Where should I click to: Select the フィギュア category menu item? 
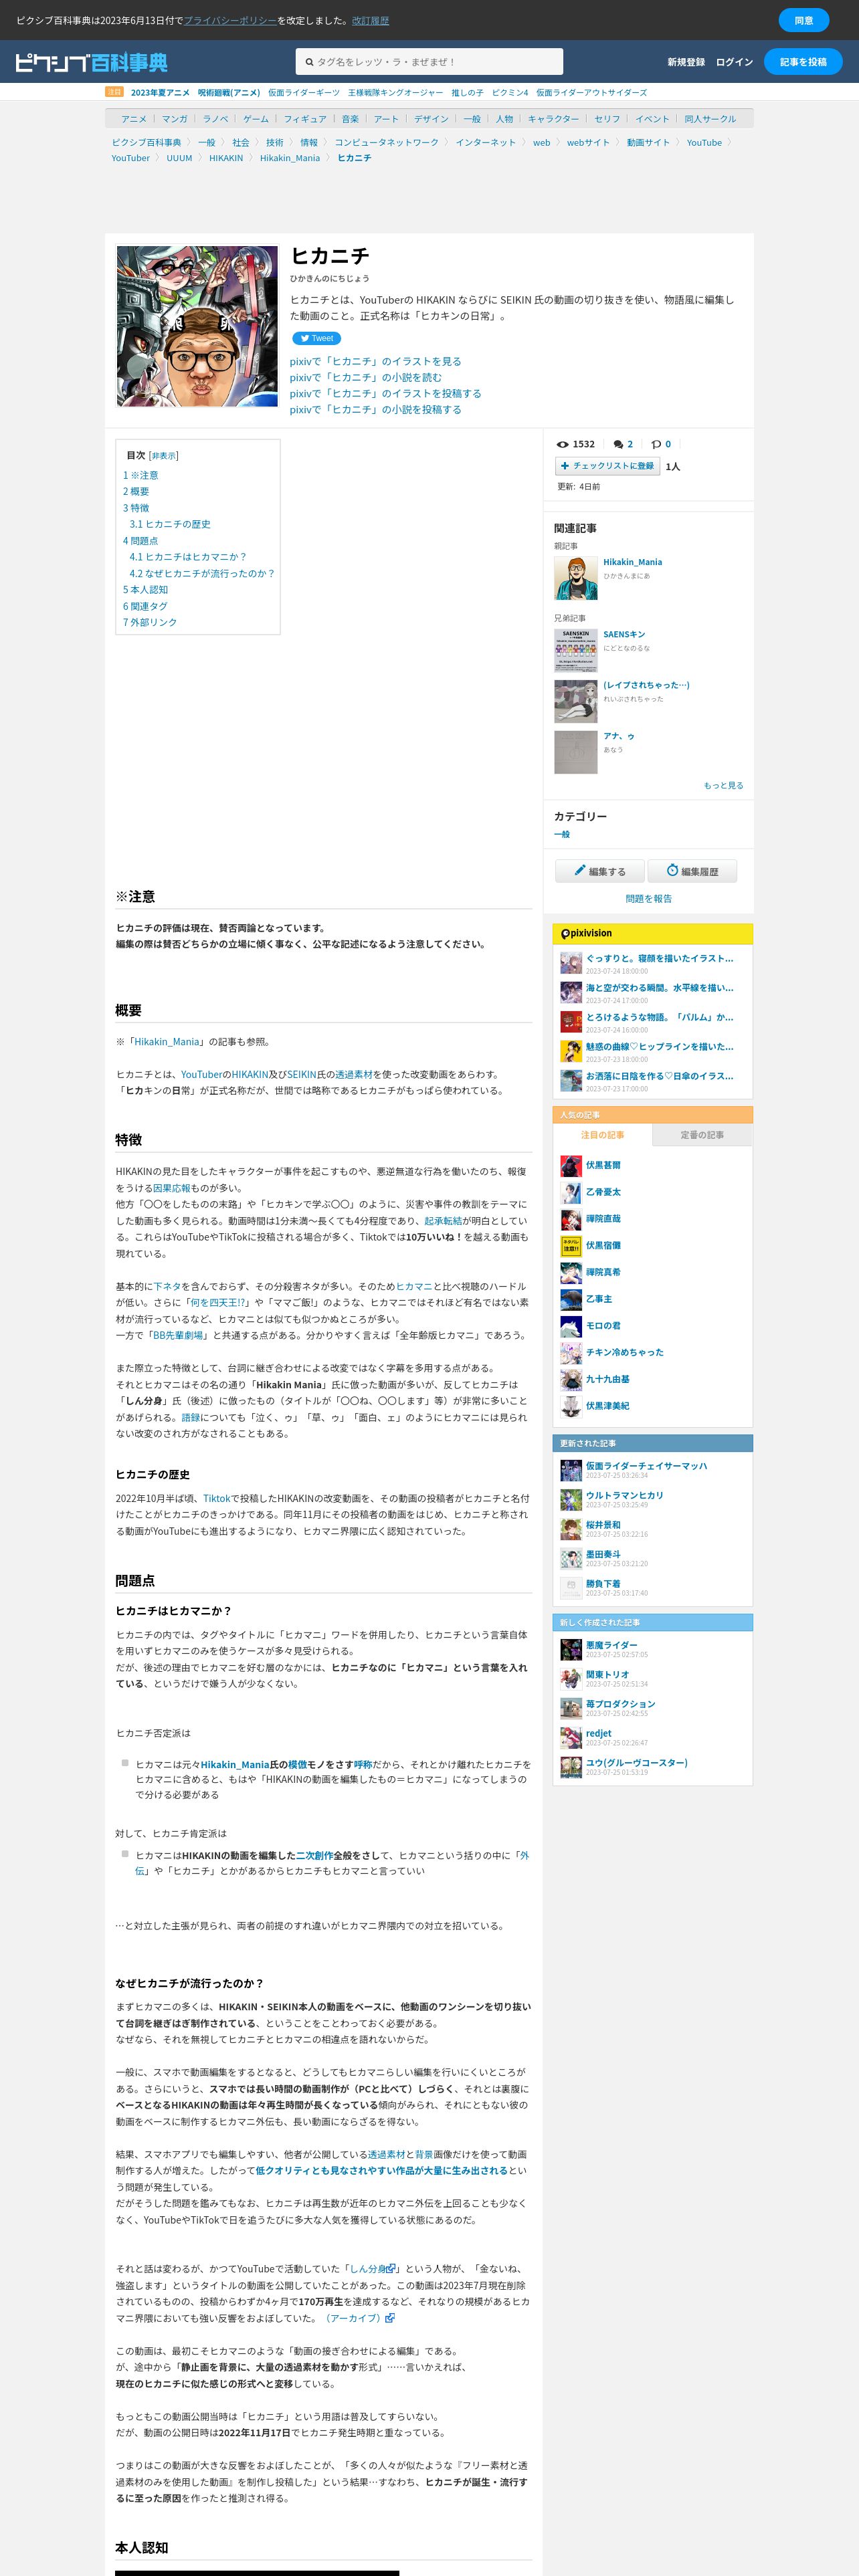[x=305, y=119]
